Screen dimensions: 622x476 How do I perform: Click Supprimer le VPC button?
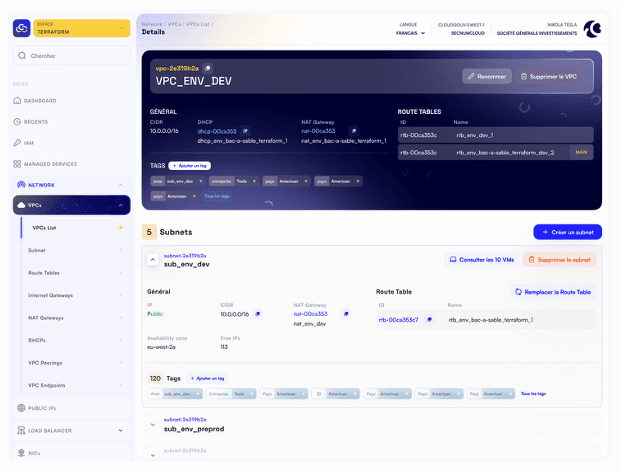pyautogui.click(x=549, y=77)
